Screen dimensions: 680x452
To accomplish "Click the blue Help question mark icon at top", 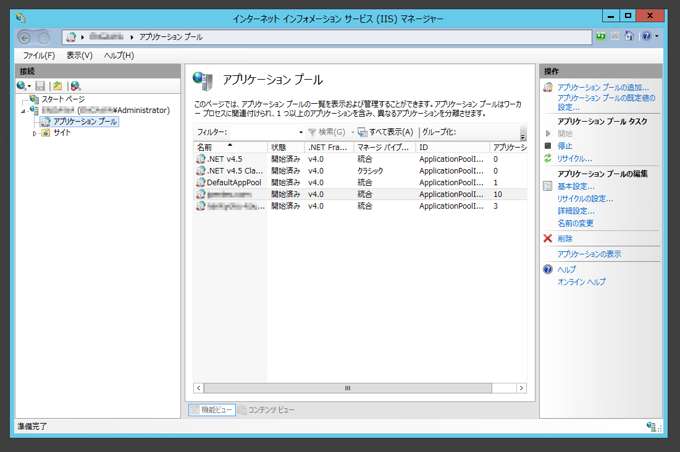I will (646, 36).
